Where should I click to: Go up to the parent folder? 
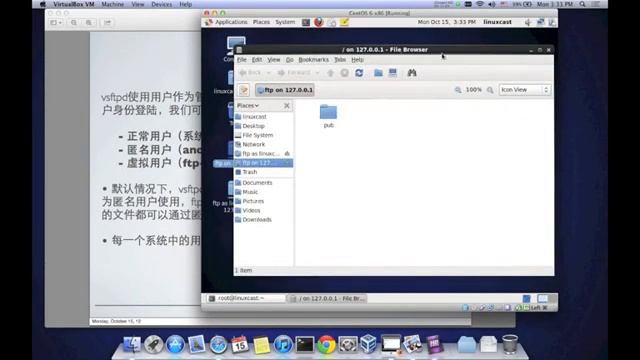click(331, 73)
